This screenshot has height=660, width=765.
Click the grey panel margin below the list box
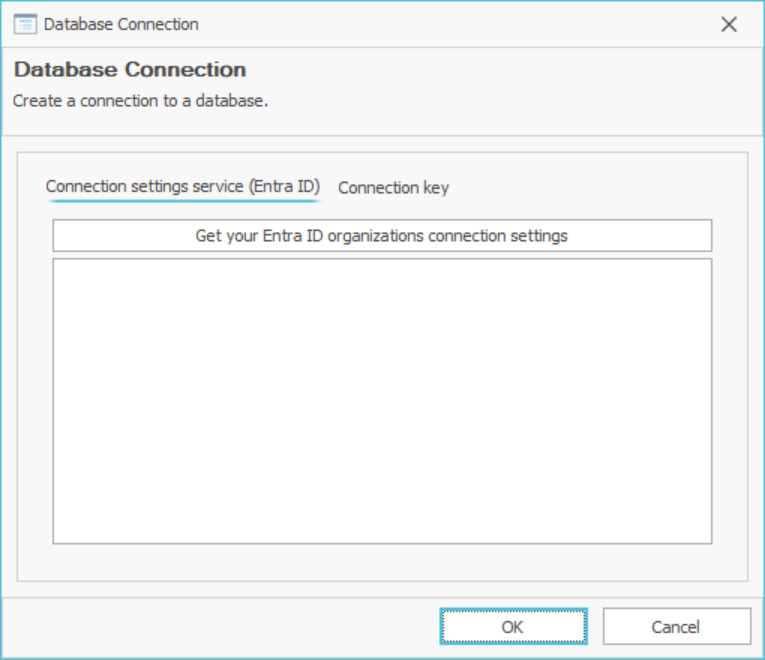click(x=382, y=562)
